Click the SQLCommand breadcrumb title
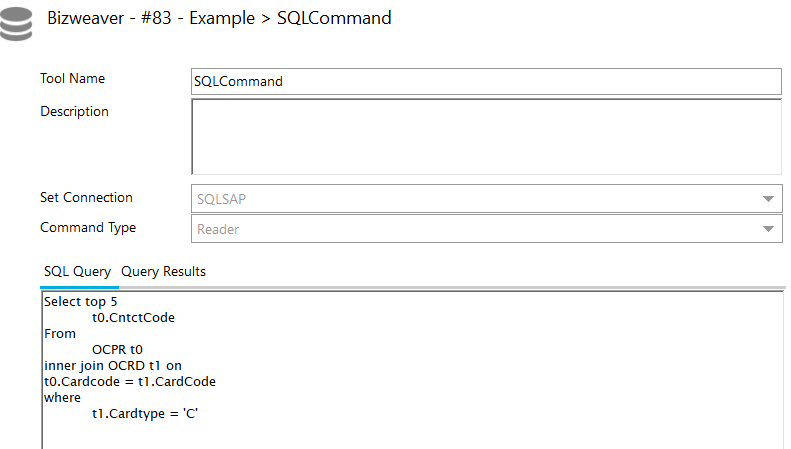 (334, 18)
